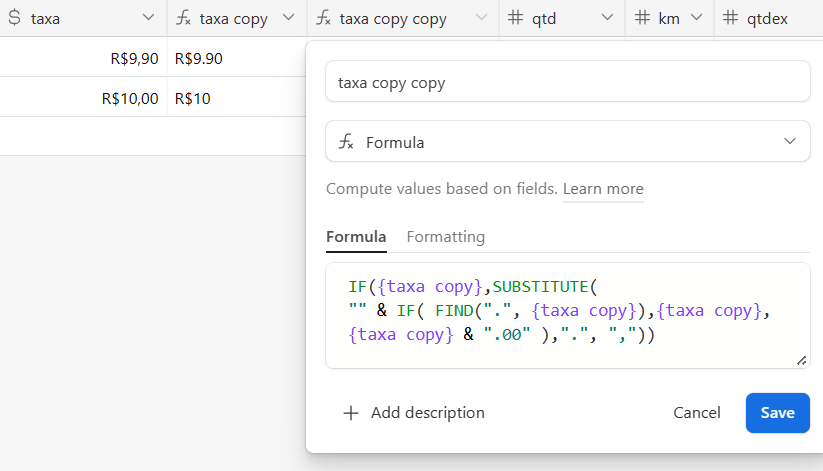Viewport: 823px width, 471px height.
Task: Click the Save button
Action: point(777,413)
